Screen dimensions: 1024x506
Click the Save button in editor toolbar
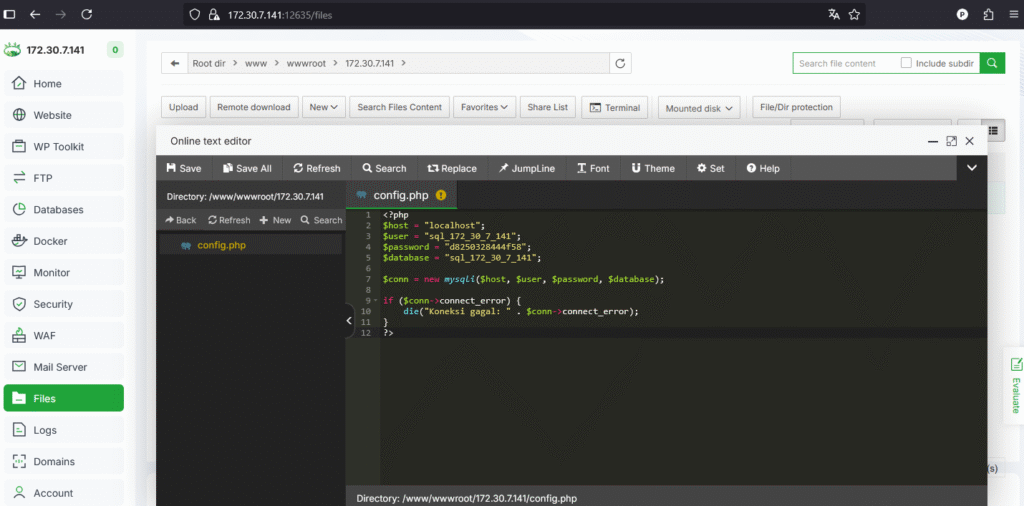coord(184,168)
